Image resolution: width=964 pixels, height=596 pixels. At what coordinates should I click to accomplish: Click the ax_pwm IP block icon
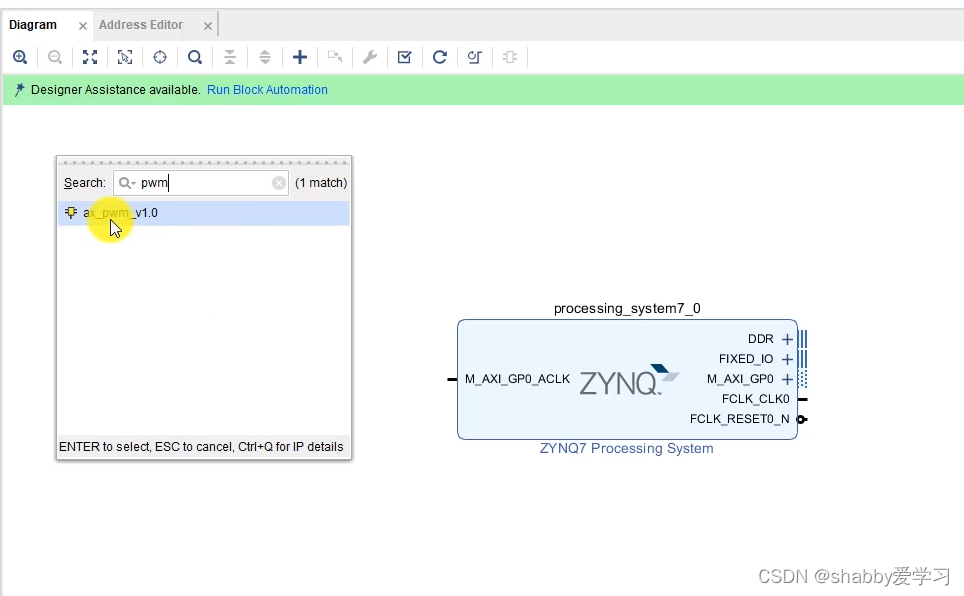click(71, 213)
